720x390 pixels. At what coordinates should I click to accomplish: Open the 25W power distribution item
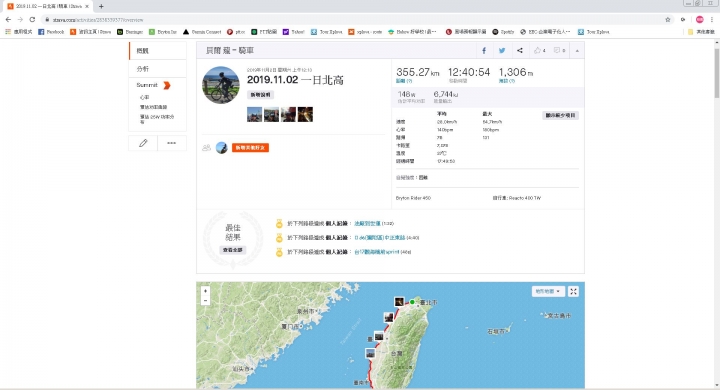click(157, 119)
